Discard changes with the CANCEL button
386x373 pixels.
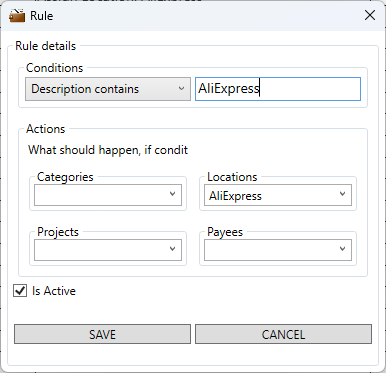283,334
